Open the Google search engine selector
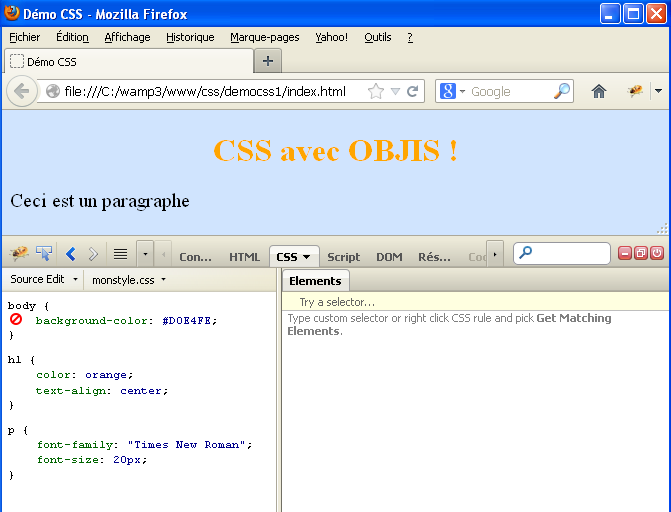 click(x=451, y=91)
